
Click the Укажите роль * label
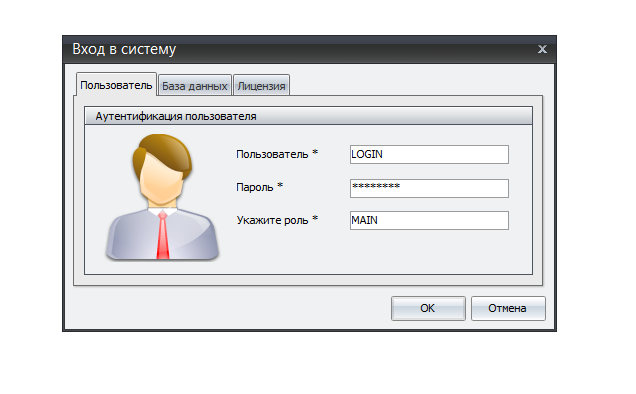pos(277,220)
